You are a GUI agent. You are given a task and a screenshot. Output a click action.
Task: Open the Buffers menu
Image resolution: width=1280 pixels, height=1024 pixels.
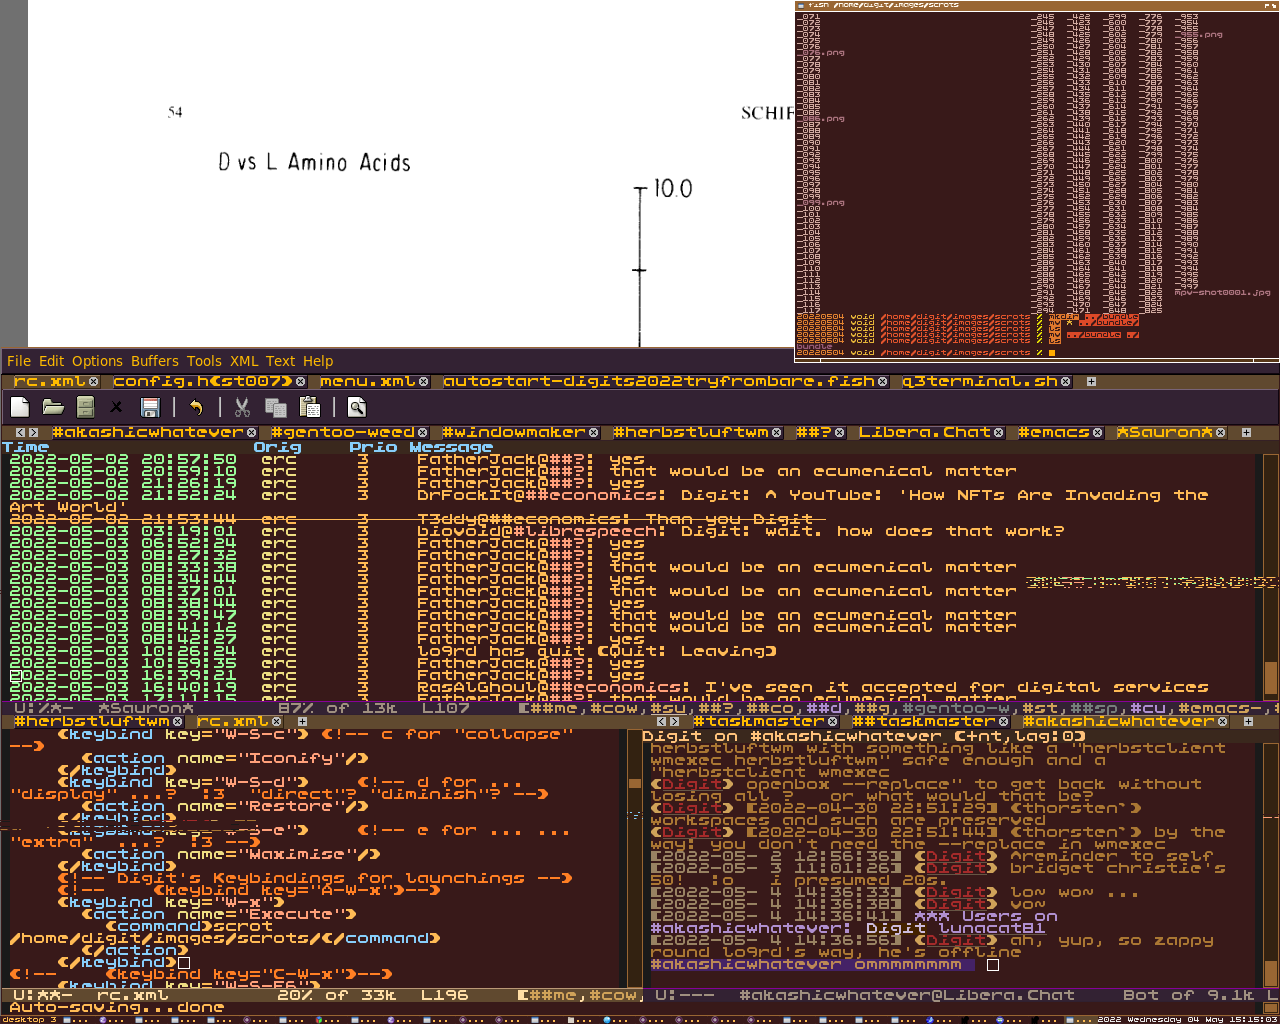[155, 361]
